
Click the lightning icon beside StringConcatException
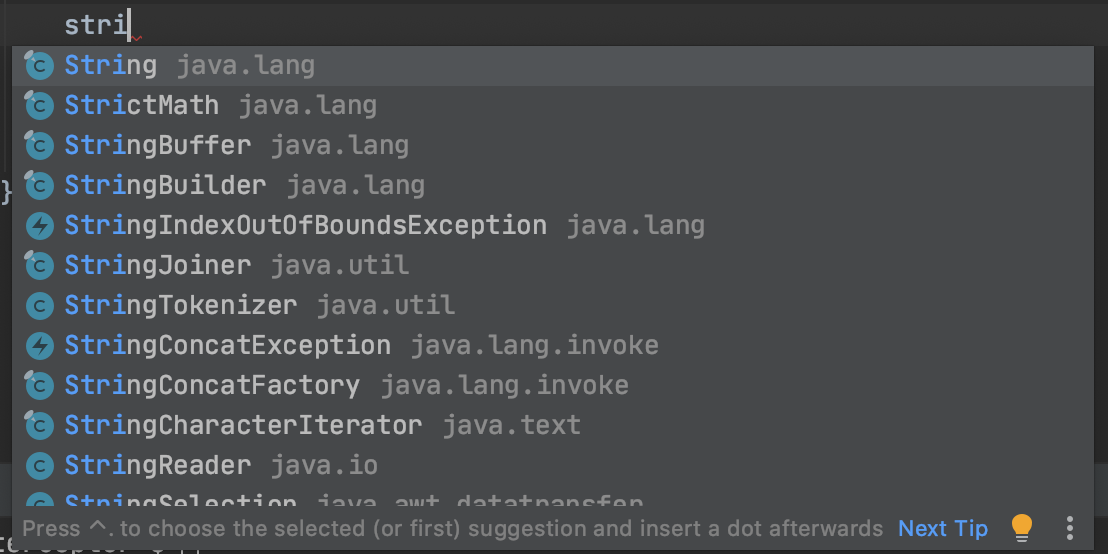[x=40, y=346]
